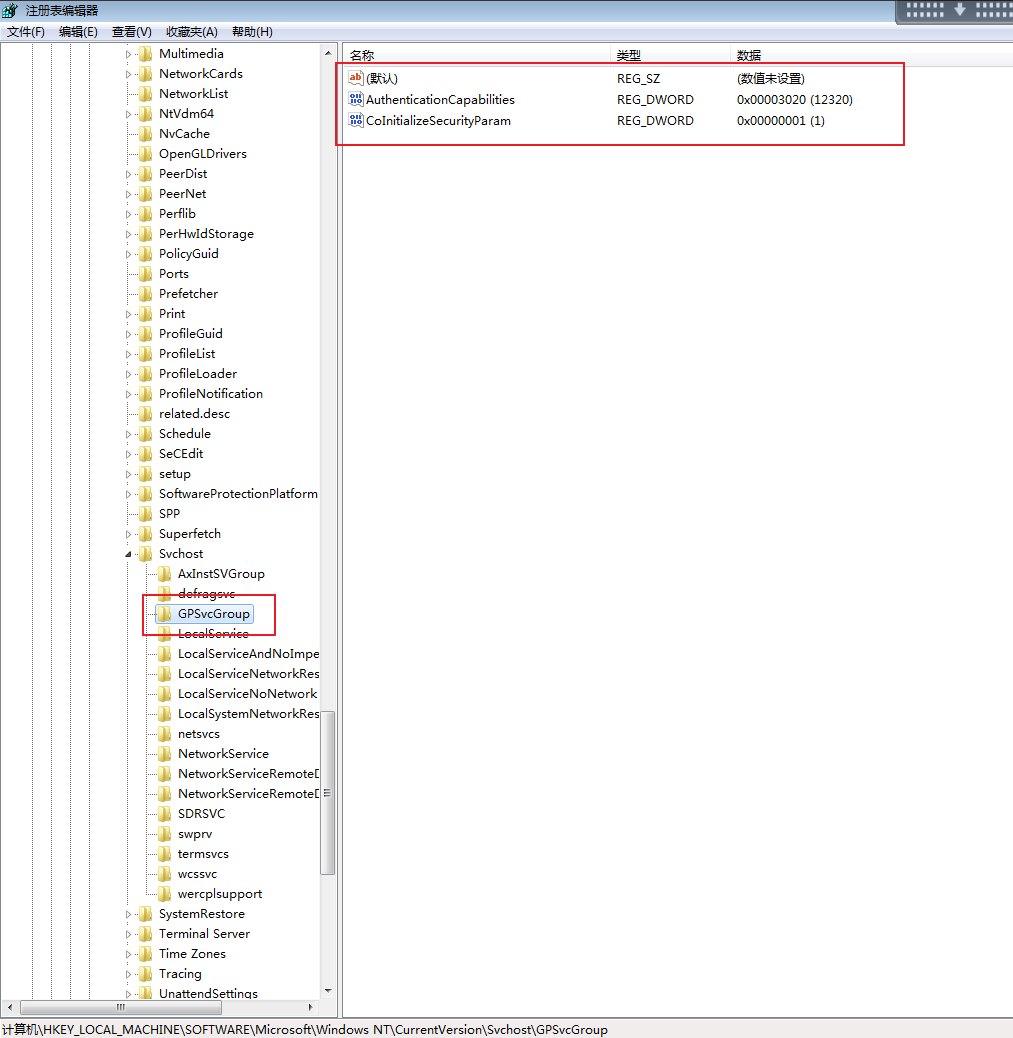Click the CoInitializeSecurityParam DWORD icon
The height and width of the screenshot is (1038, 1013).
356,121
